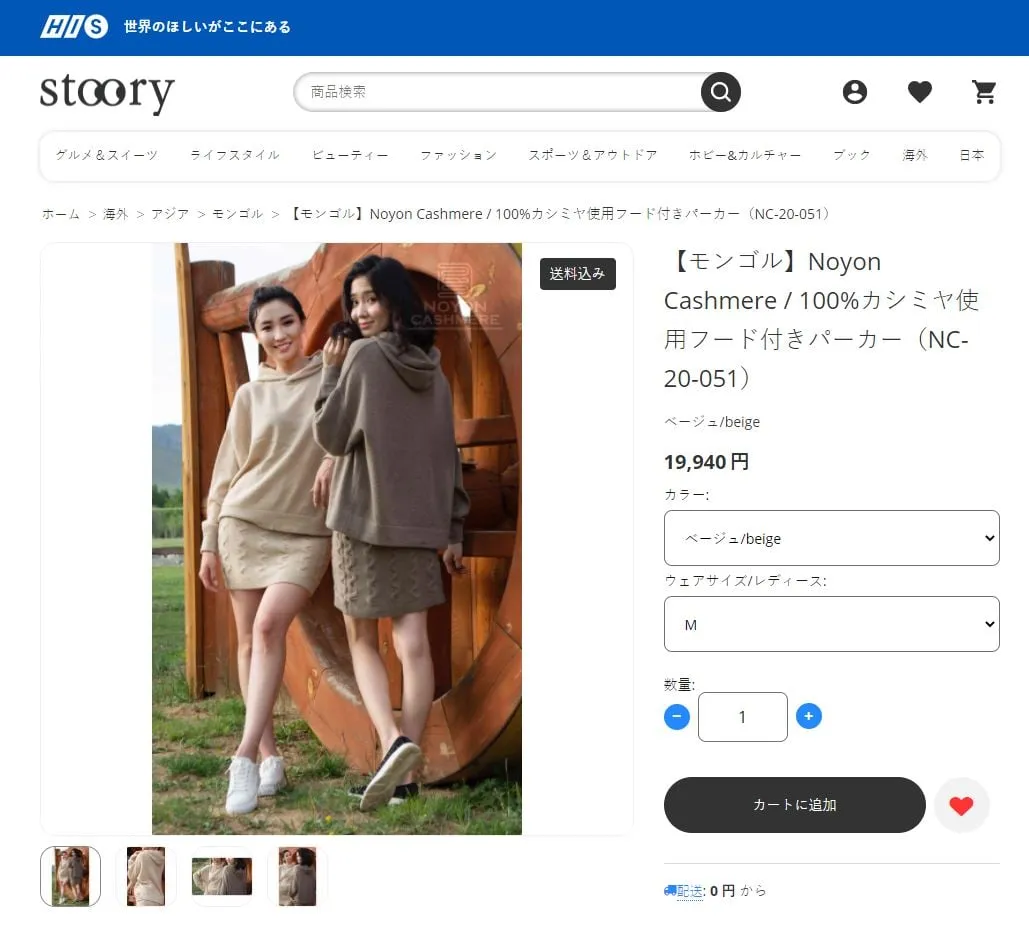
Task: Click the カートに追加 button
Action: pos(795,805)
